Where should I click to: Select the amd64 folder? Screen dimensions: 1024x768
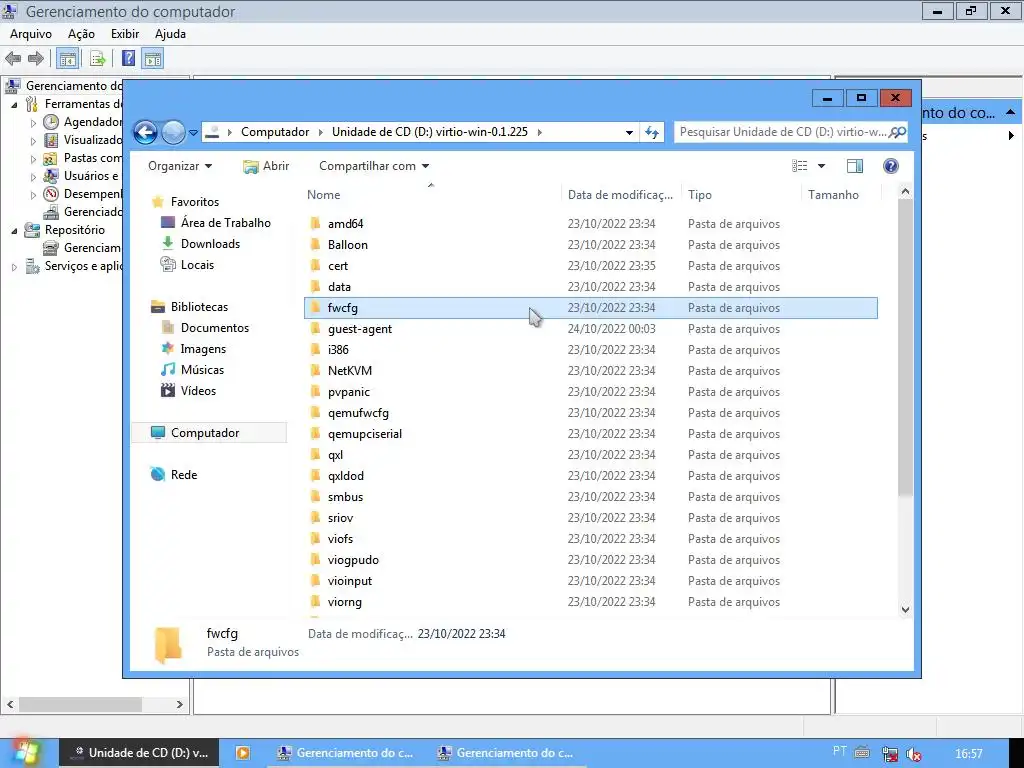coord(591,223)
